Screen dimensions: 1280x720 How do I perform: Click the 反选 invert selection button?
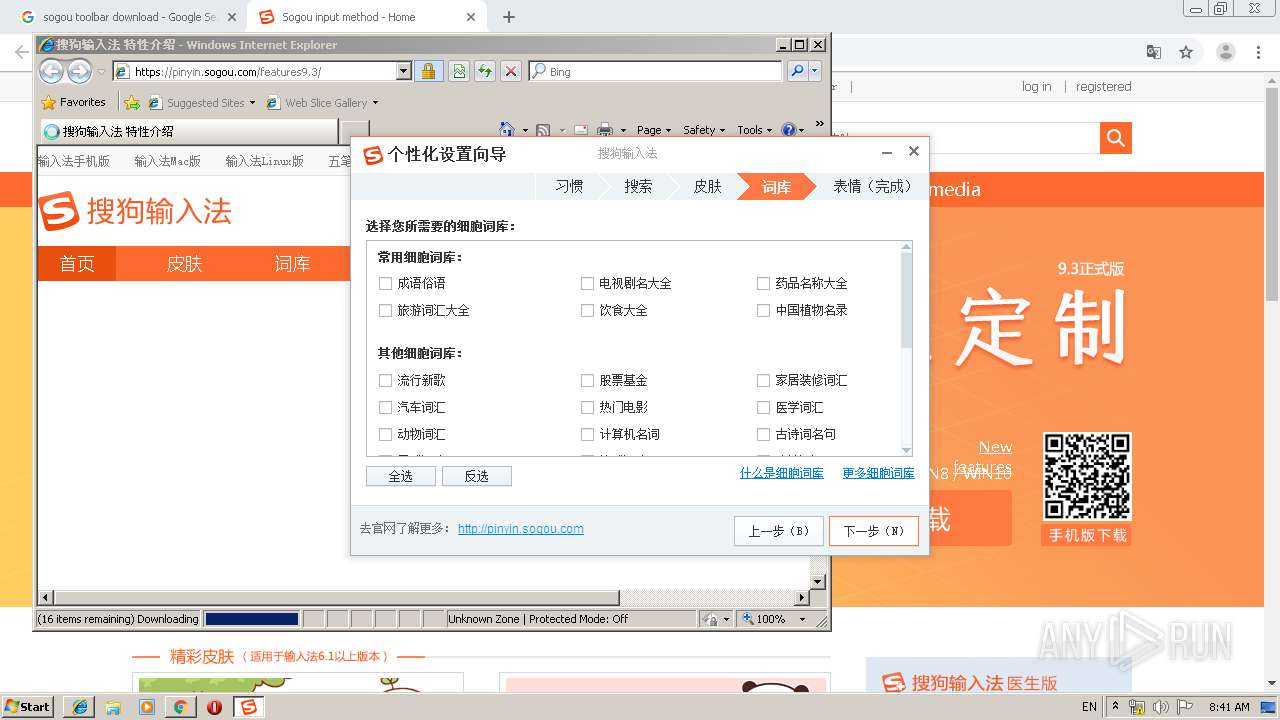477,476
